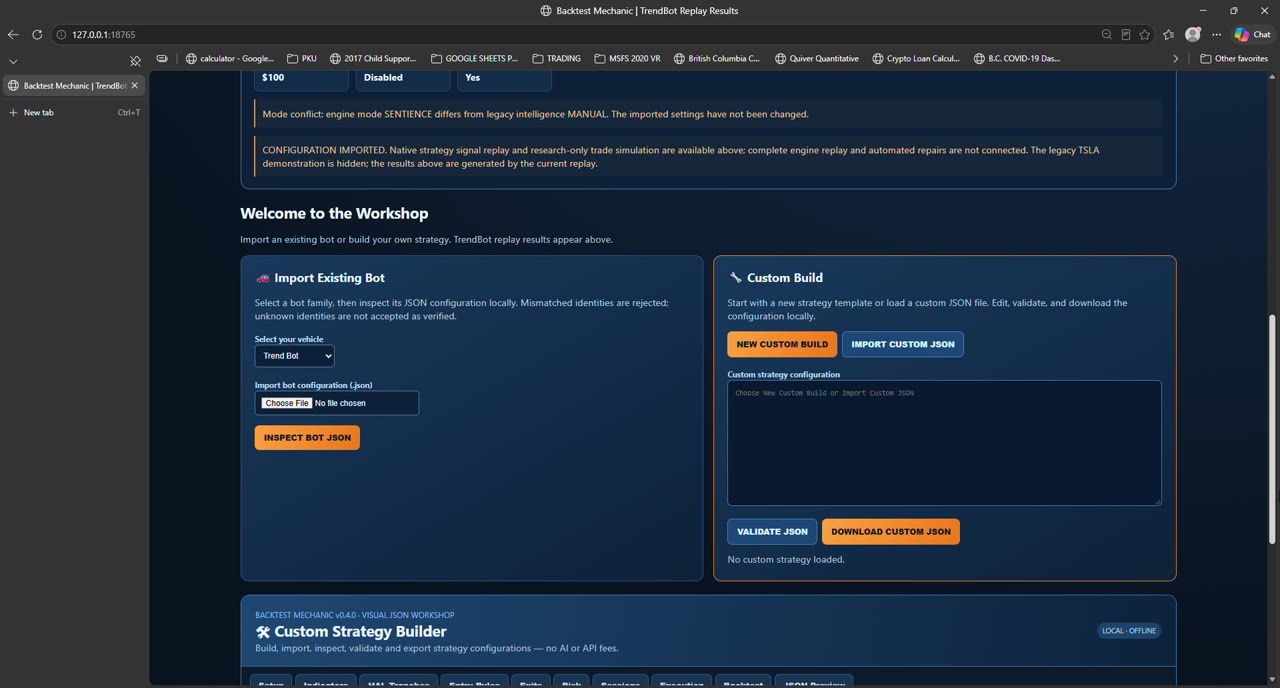Open the calculator - Google bookmark
This screenshot has width=1280, height=688.
[x=230, y=58]
